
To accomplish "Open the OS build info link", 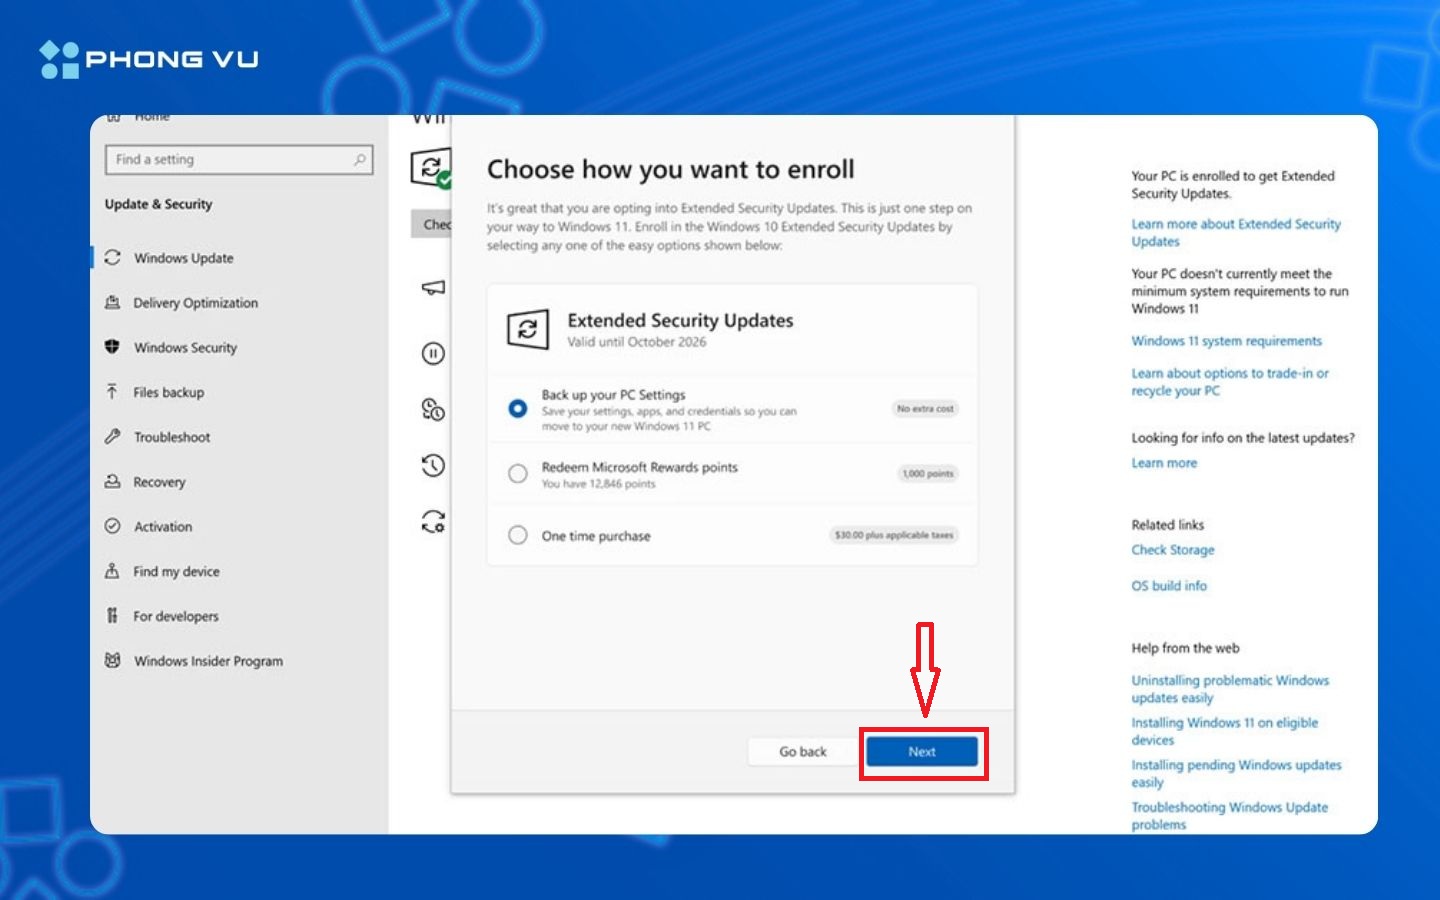I will (1169, 586).
